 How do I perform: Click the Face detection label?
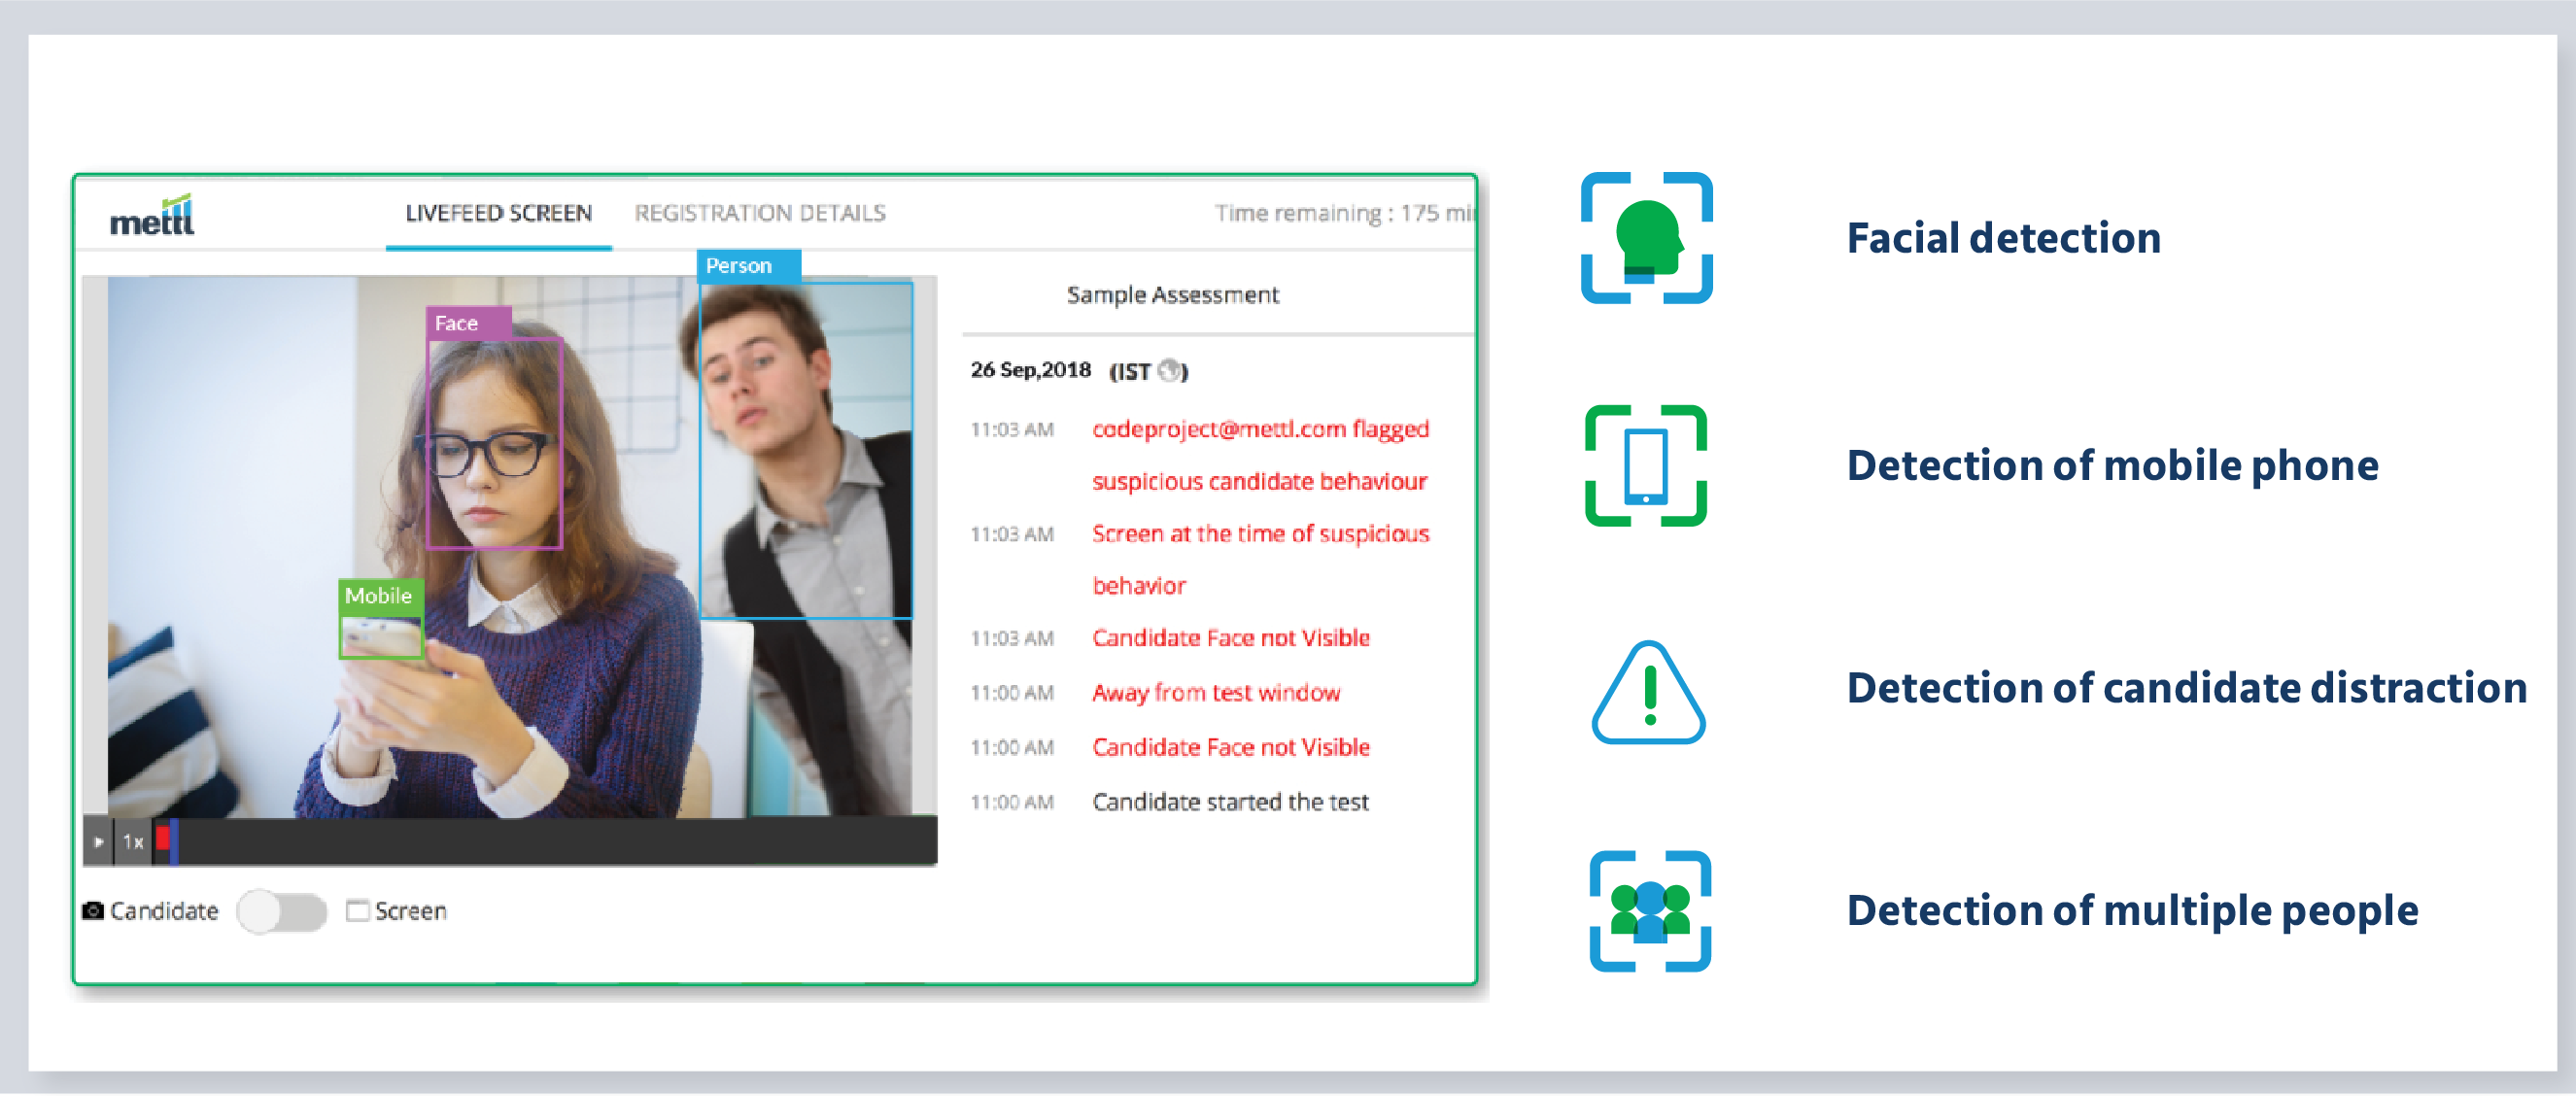tap(468, 323)
